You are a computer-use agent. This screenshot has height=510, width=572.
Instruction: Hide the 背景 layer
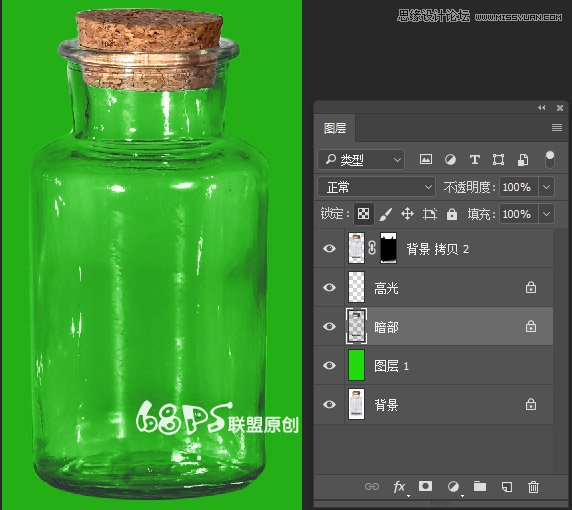(x=329, y=404)
